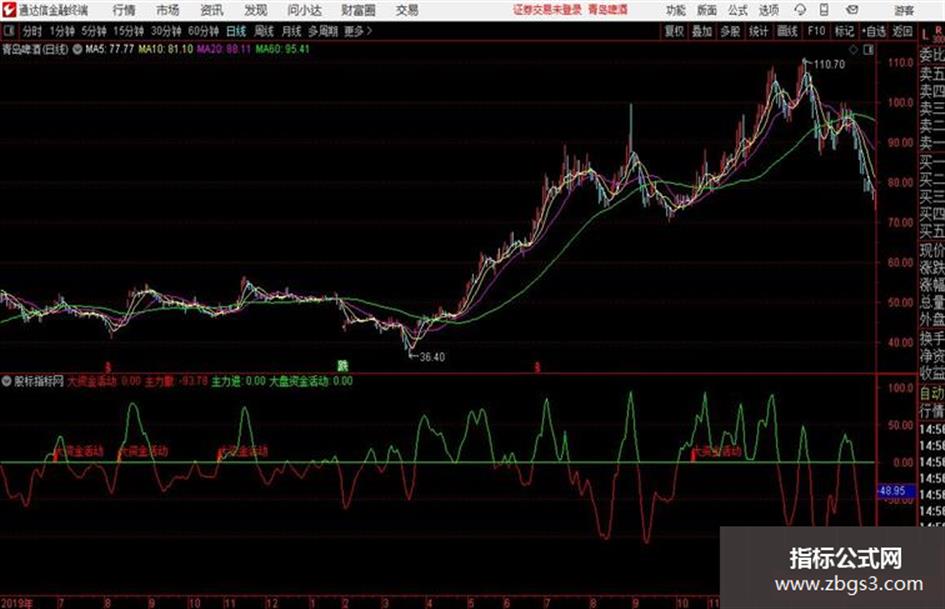Click the 110.70 high price label
945x609 pixels.
(829, 64)
